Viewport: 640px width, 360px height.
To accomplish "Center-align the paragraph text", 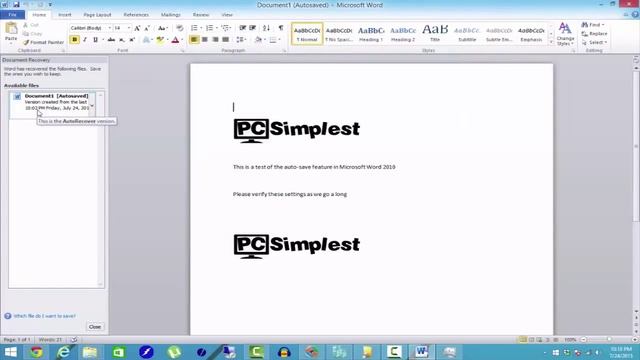I will pyautogui.click(x=204, y=40).
